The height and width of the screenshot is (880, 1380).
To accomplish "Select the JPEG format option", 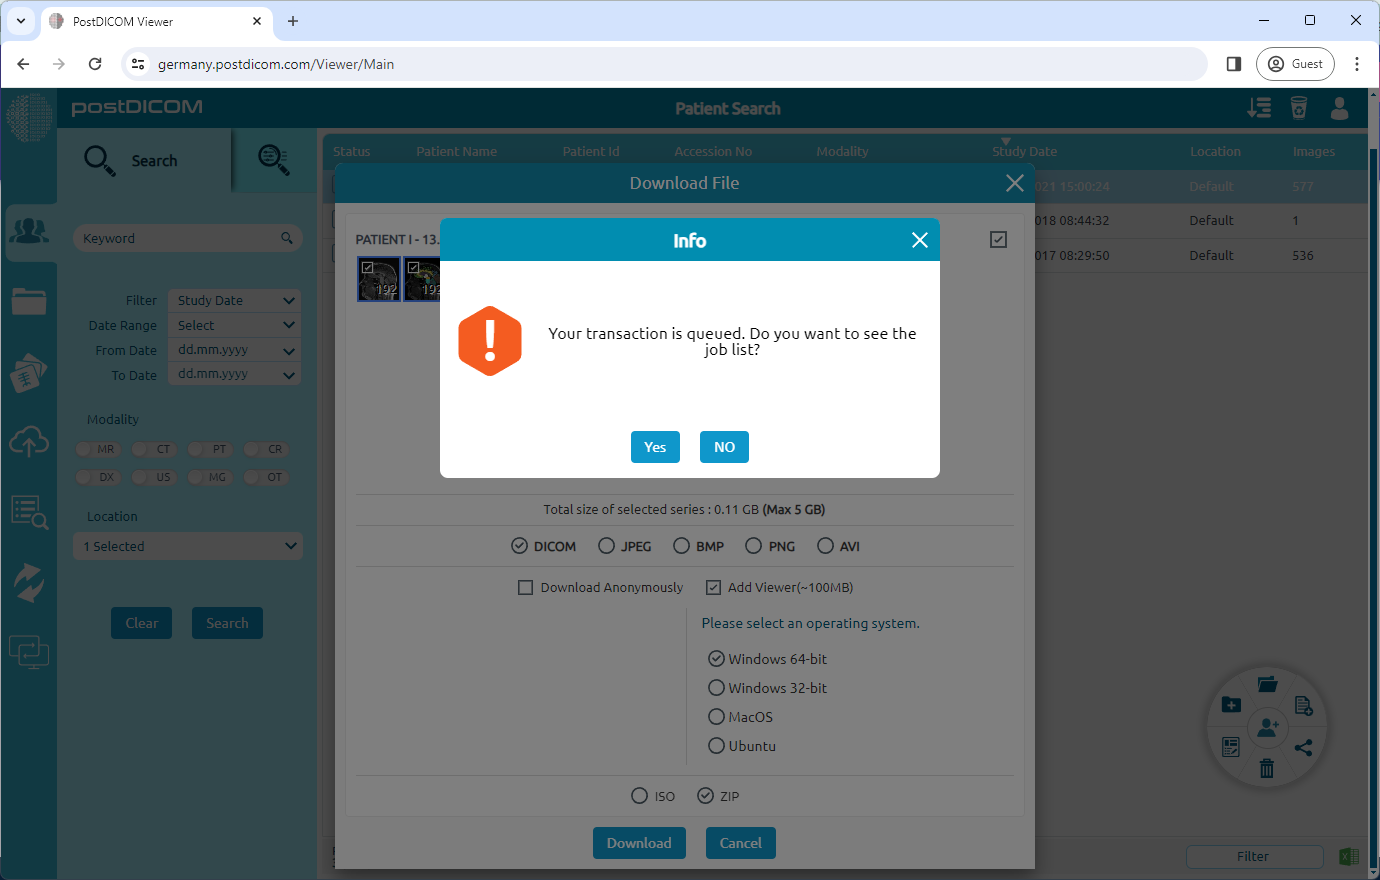I will pos(607,545).
